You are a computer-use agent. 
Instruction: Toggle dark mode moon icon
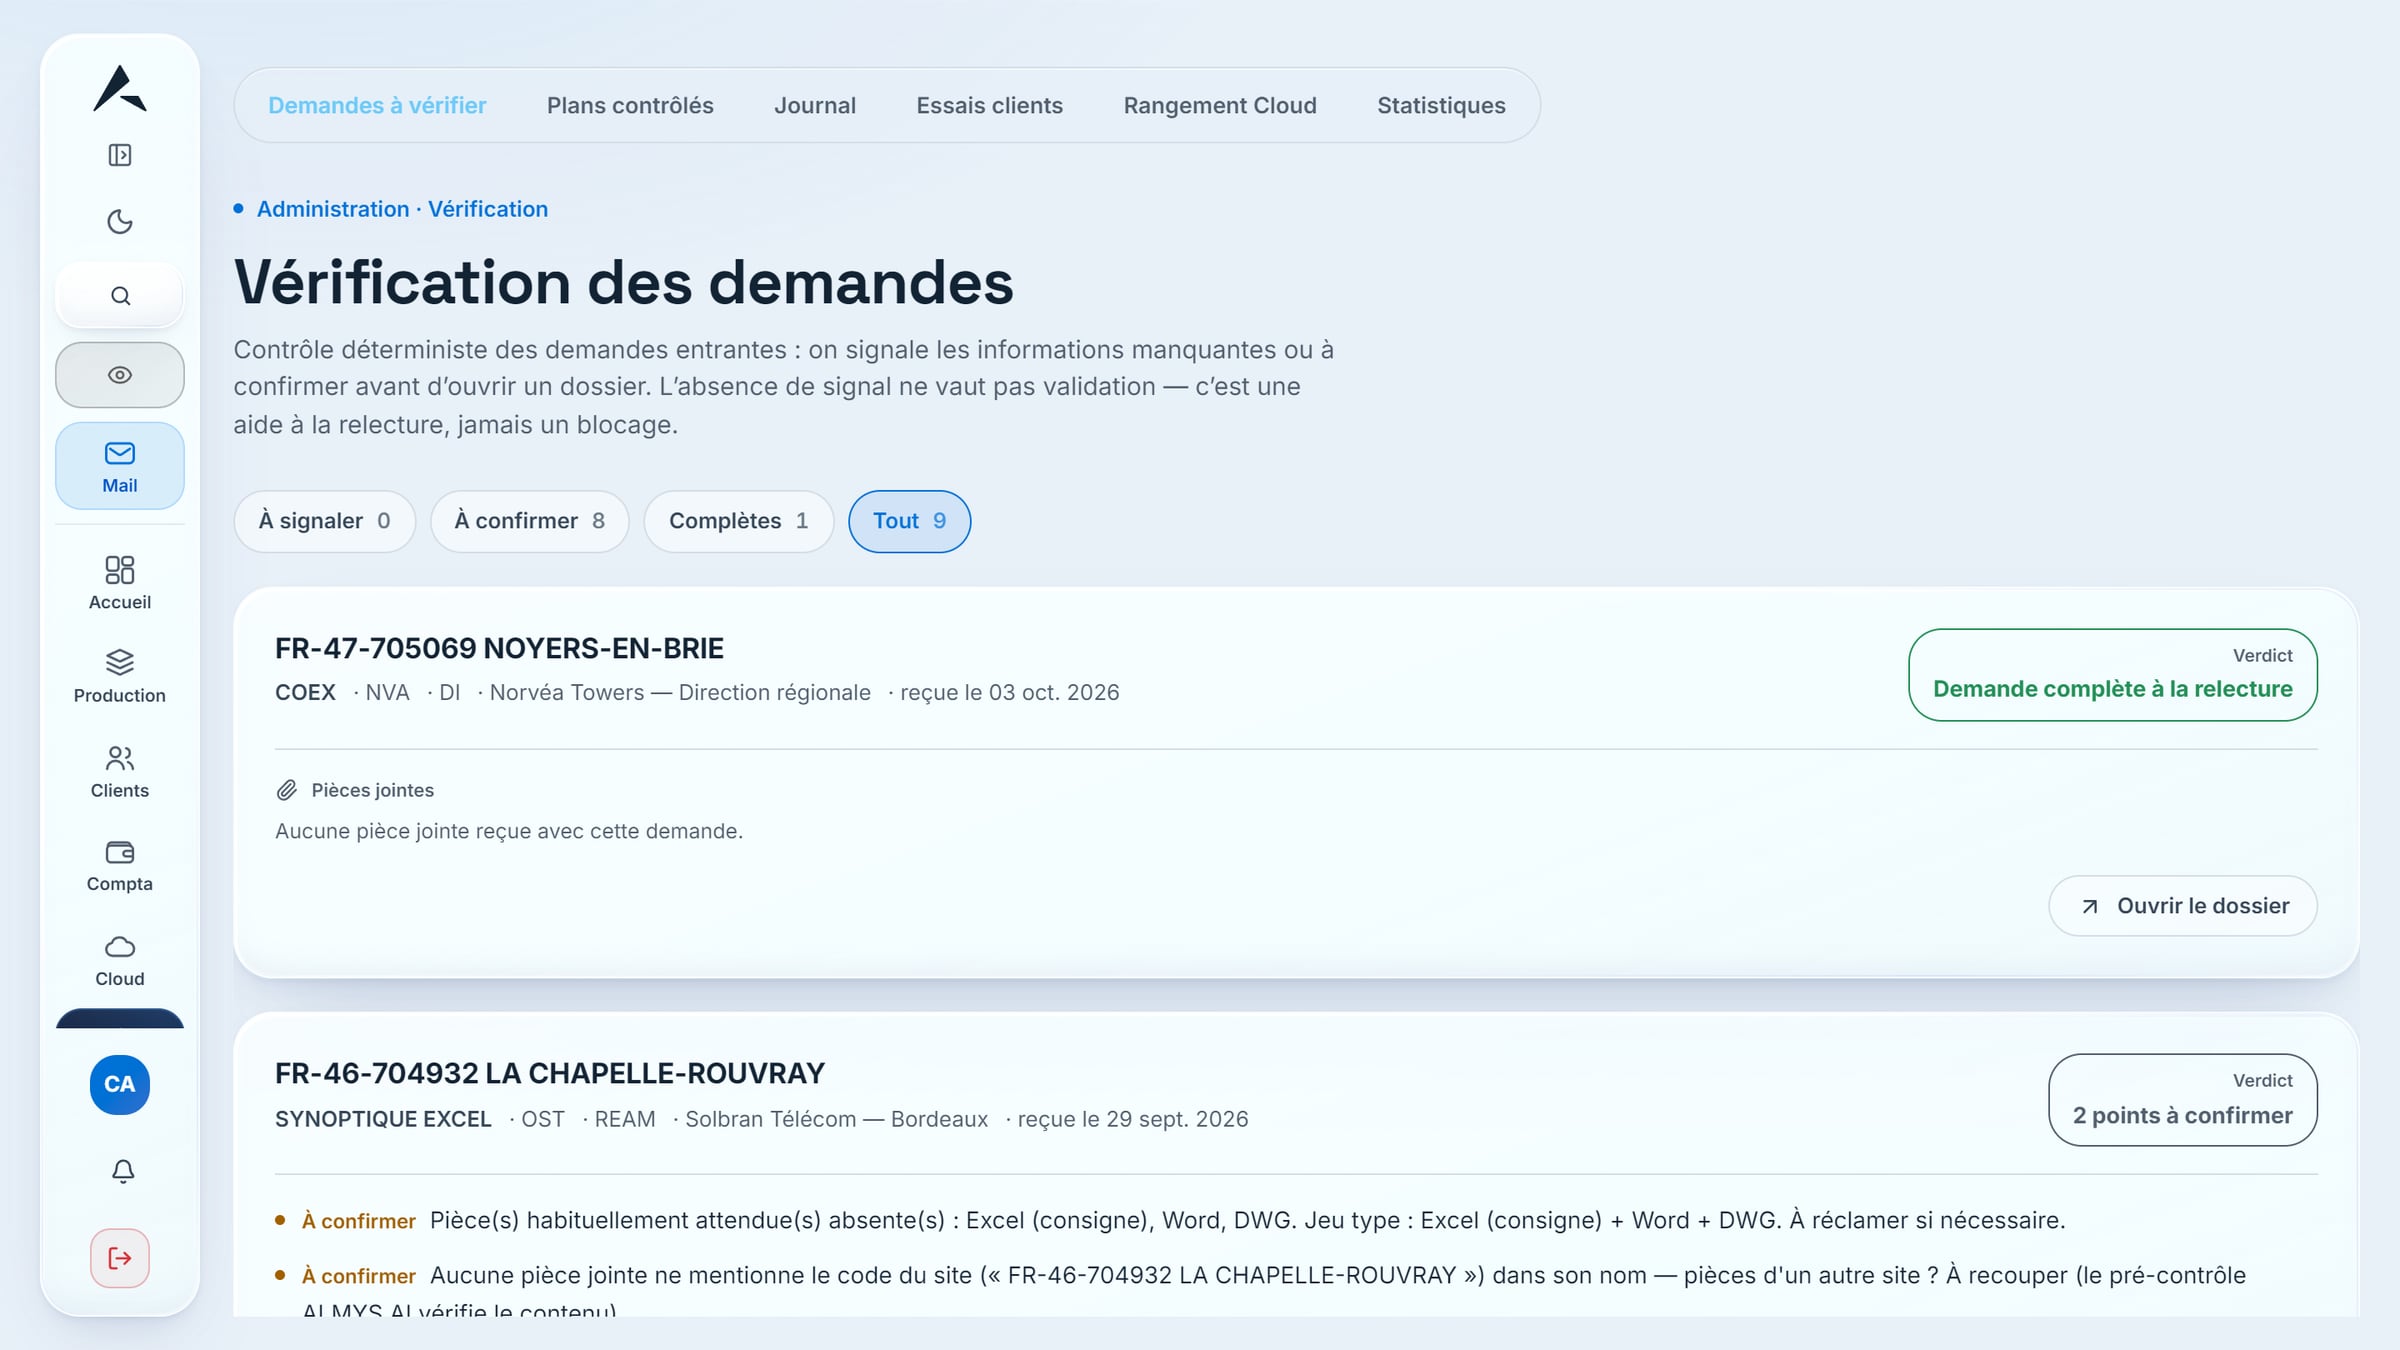(x=120, y=221)
